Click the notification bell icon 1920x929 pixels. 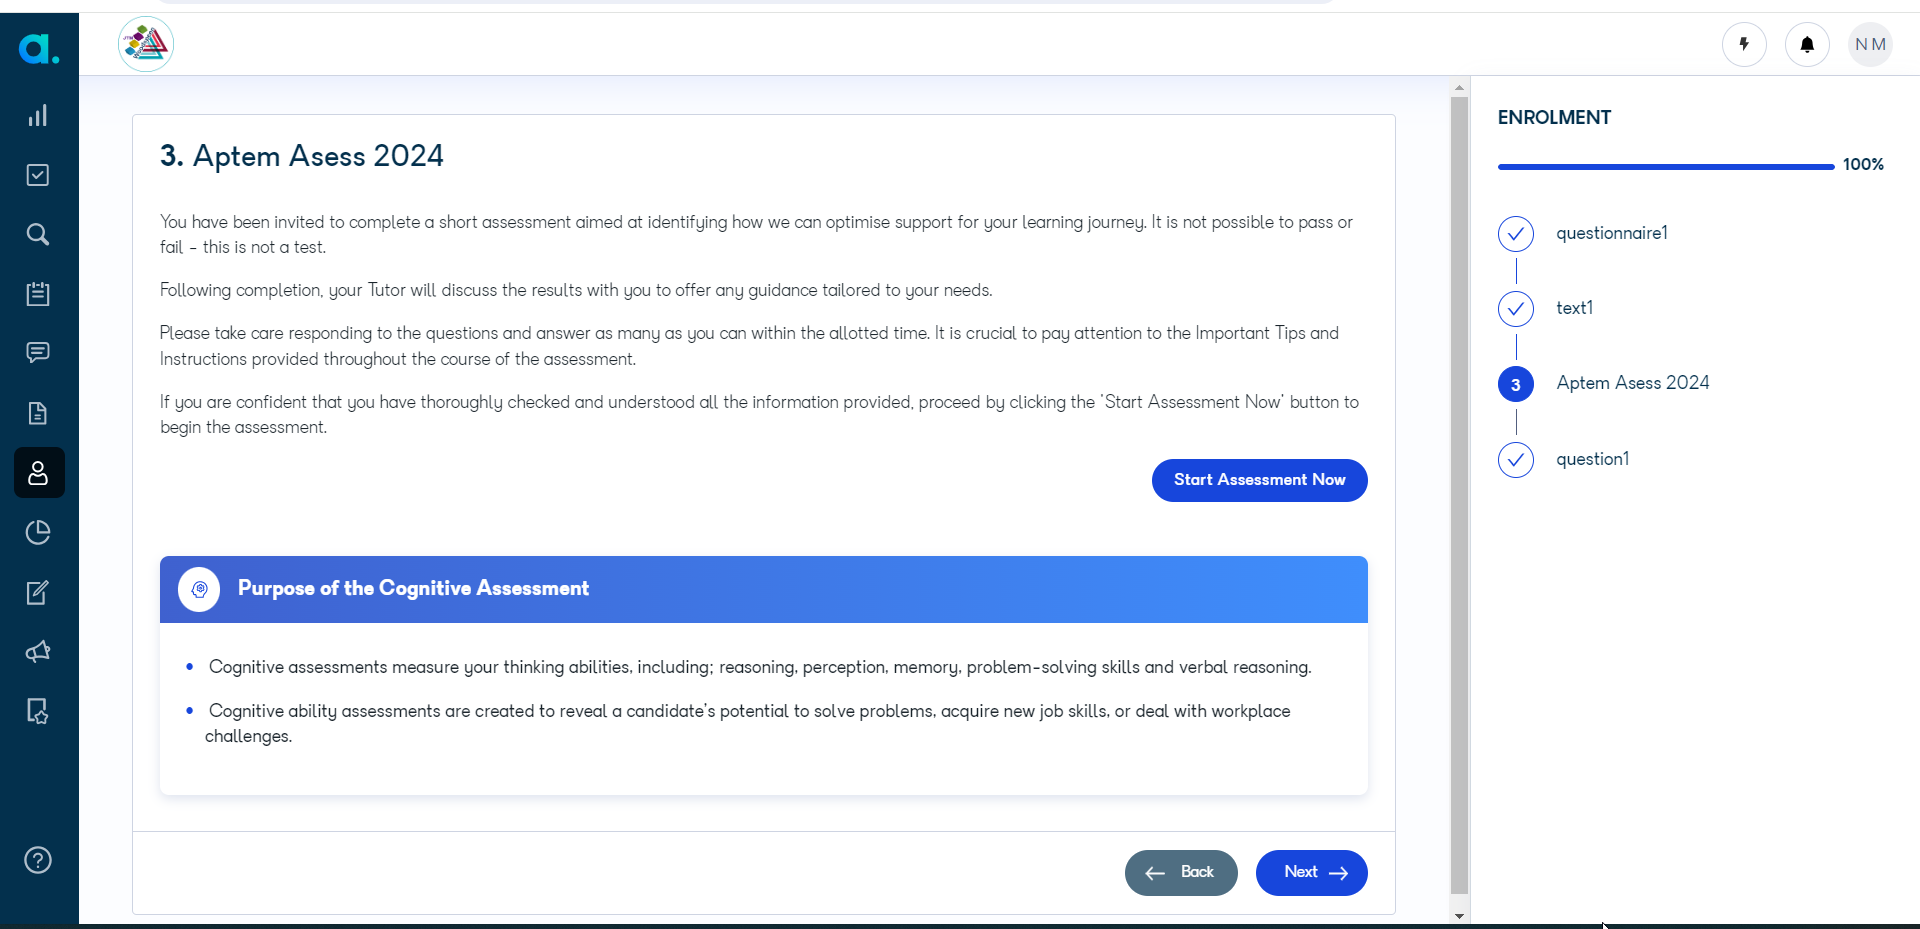pyautogui.click(x=1807, y=45)
